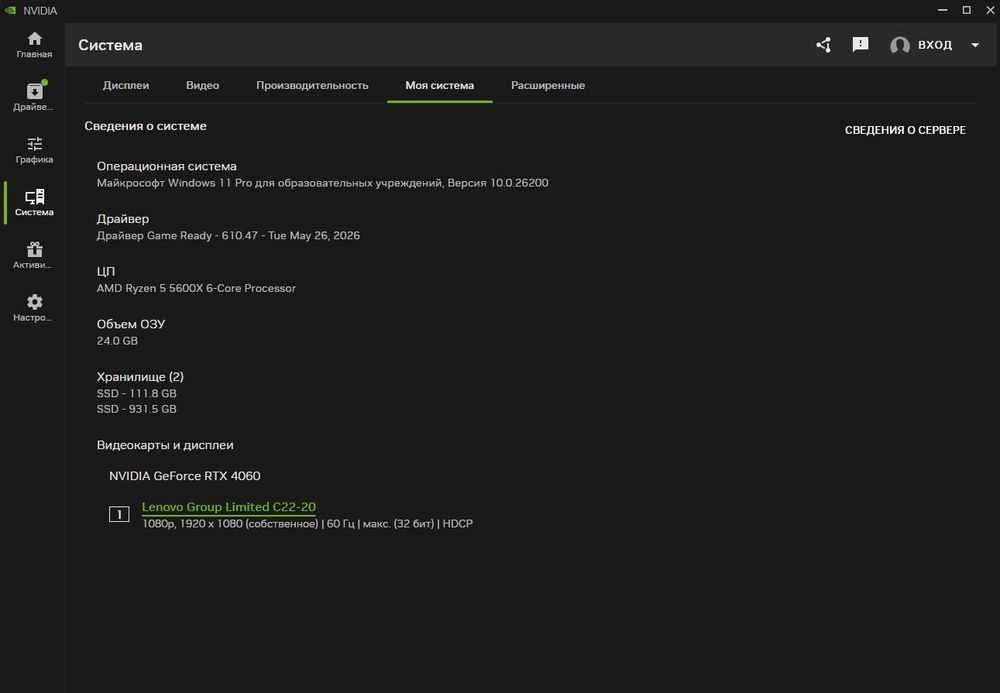Open the Главная home section
The width and height of the screenshot is (1000, 693).
coord(34,45)
